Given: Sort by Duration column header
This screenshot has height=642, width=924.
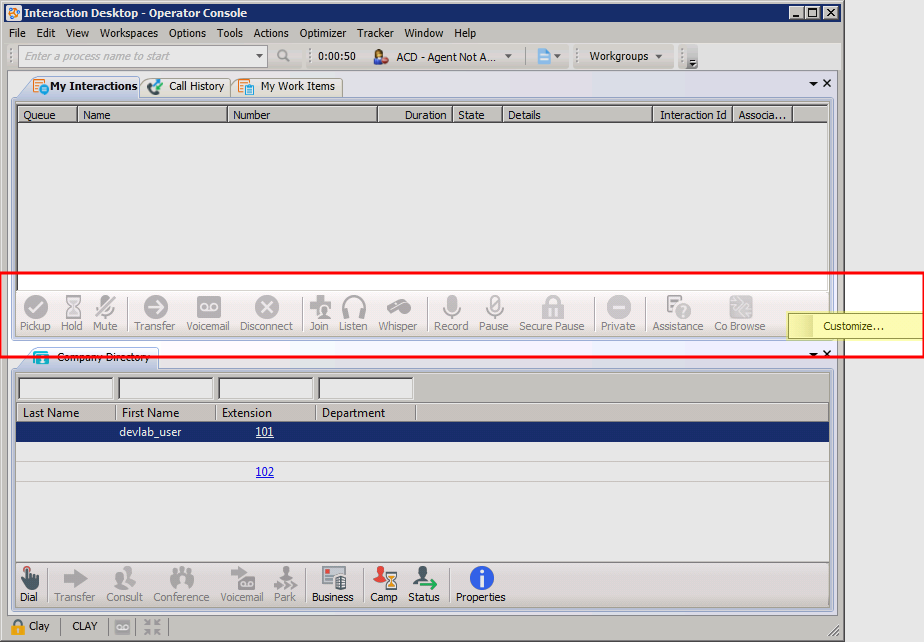Looking at the screenshot, I should pyautogui.click(x=415, y=115).
